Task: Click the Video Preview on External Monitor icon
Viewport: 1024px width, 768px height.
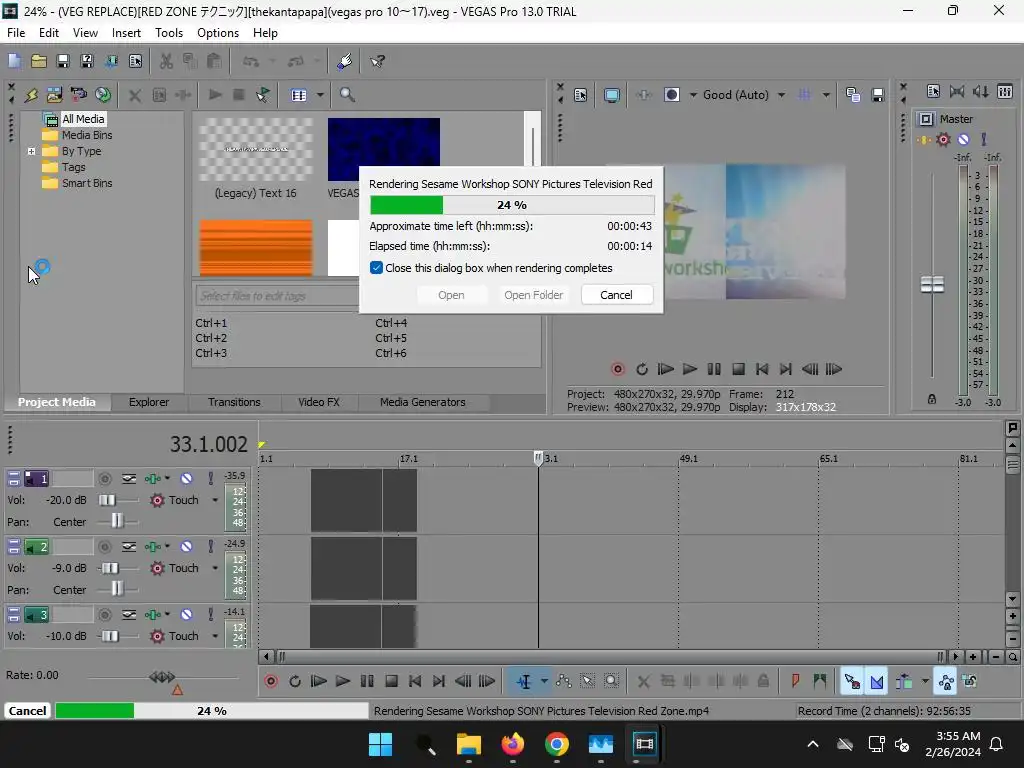Action: click(x=611, y=95)
